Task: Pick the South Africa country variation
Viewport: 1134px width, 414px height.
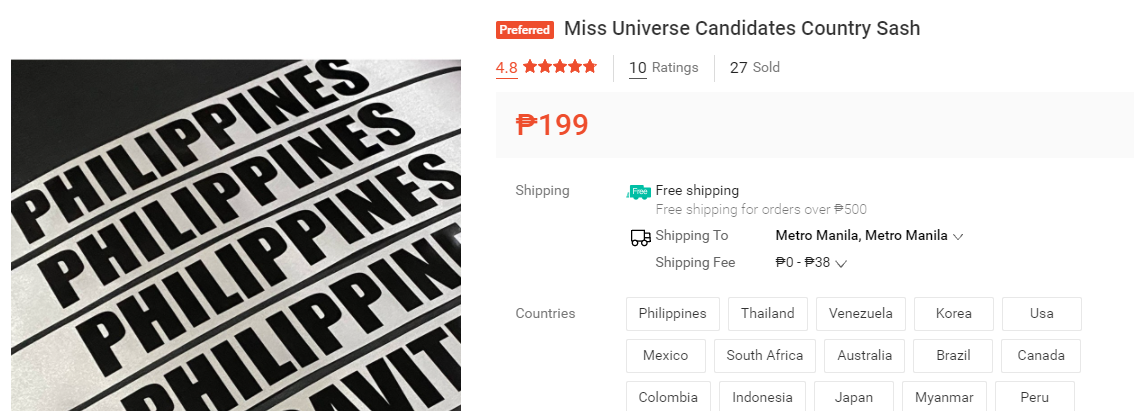Action: point(765,356)
